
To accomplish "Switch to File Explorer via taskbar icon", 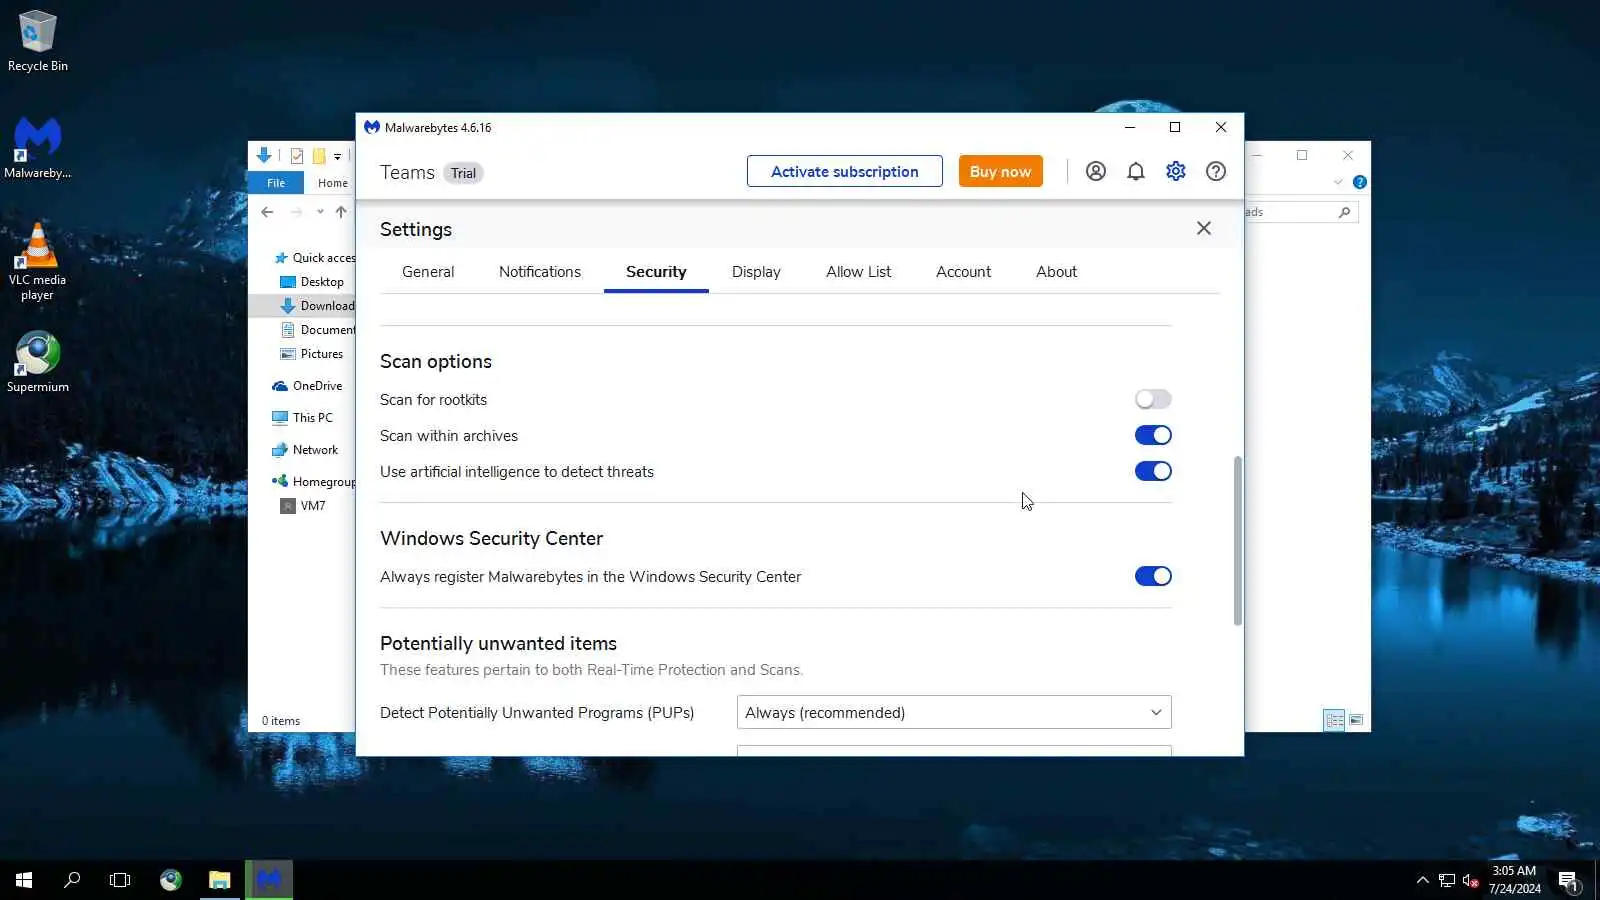I will coord(219,880).
